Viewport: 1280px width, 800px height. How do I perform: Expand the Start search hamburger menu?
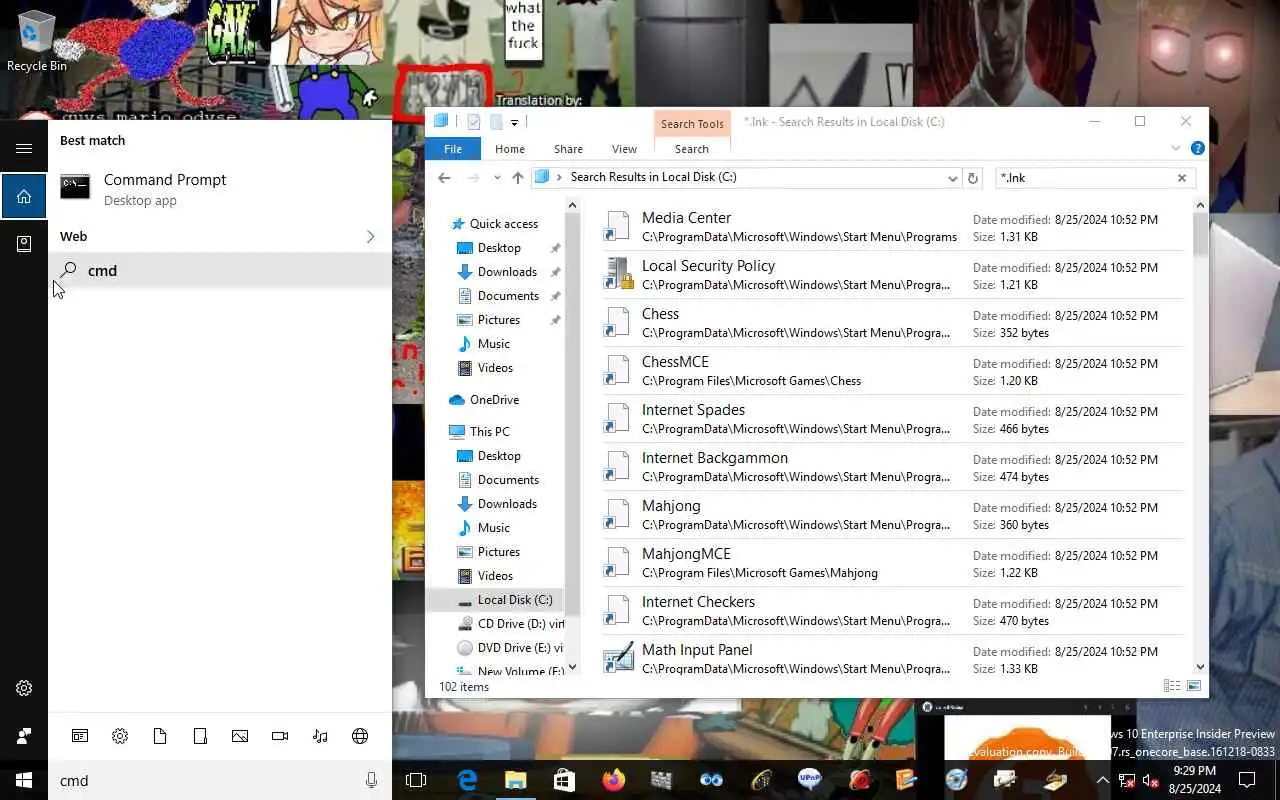24,148
